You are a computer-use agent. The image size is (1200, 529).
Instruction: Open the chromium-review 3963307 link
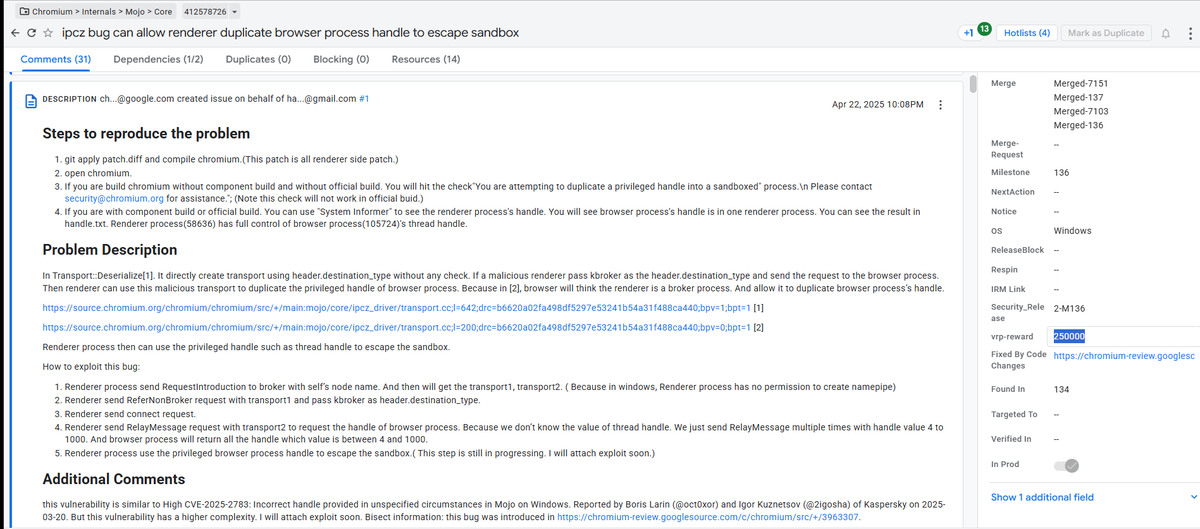708,517
